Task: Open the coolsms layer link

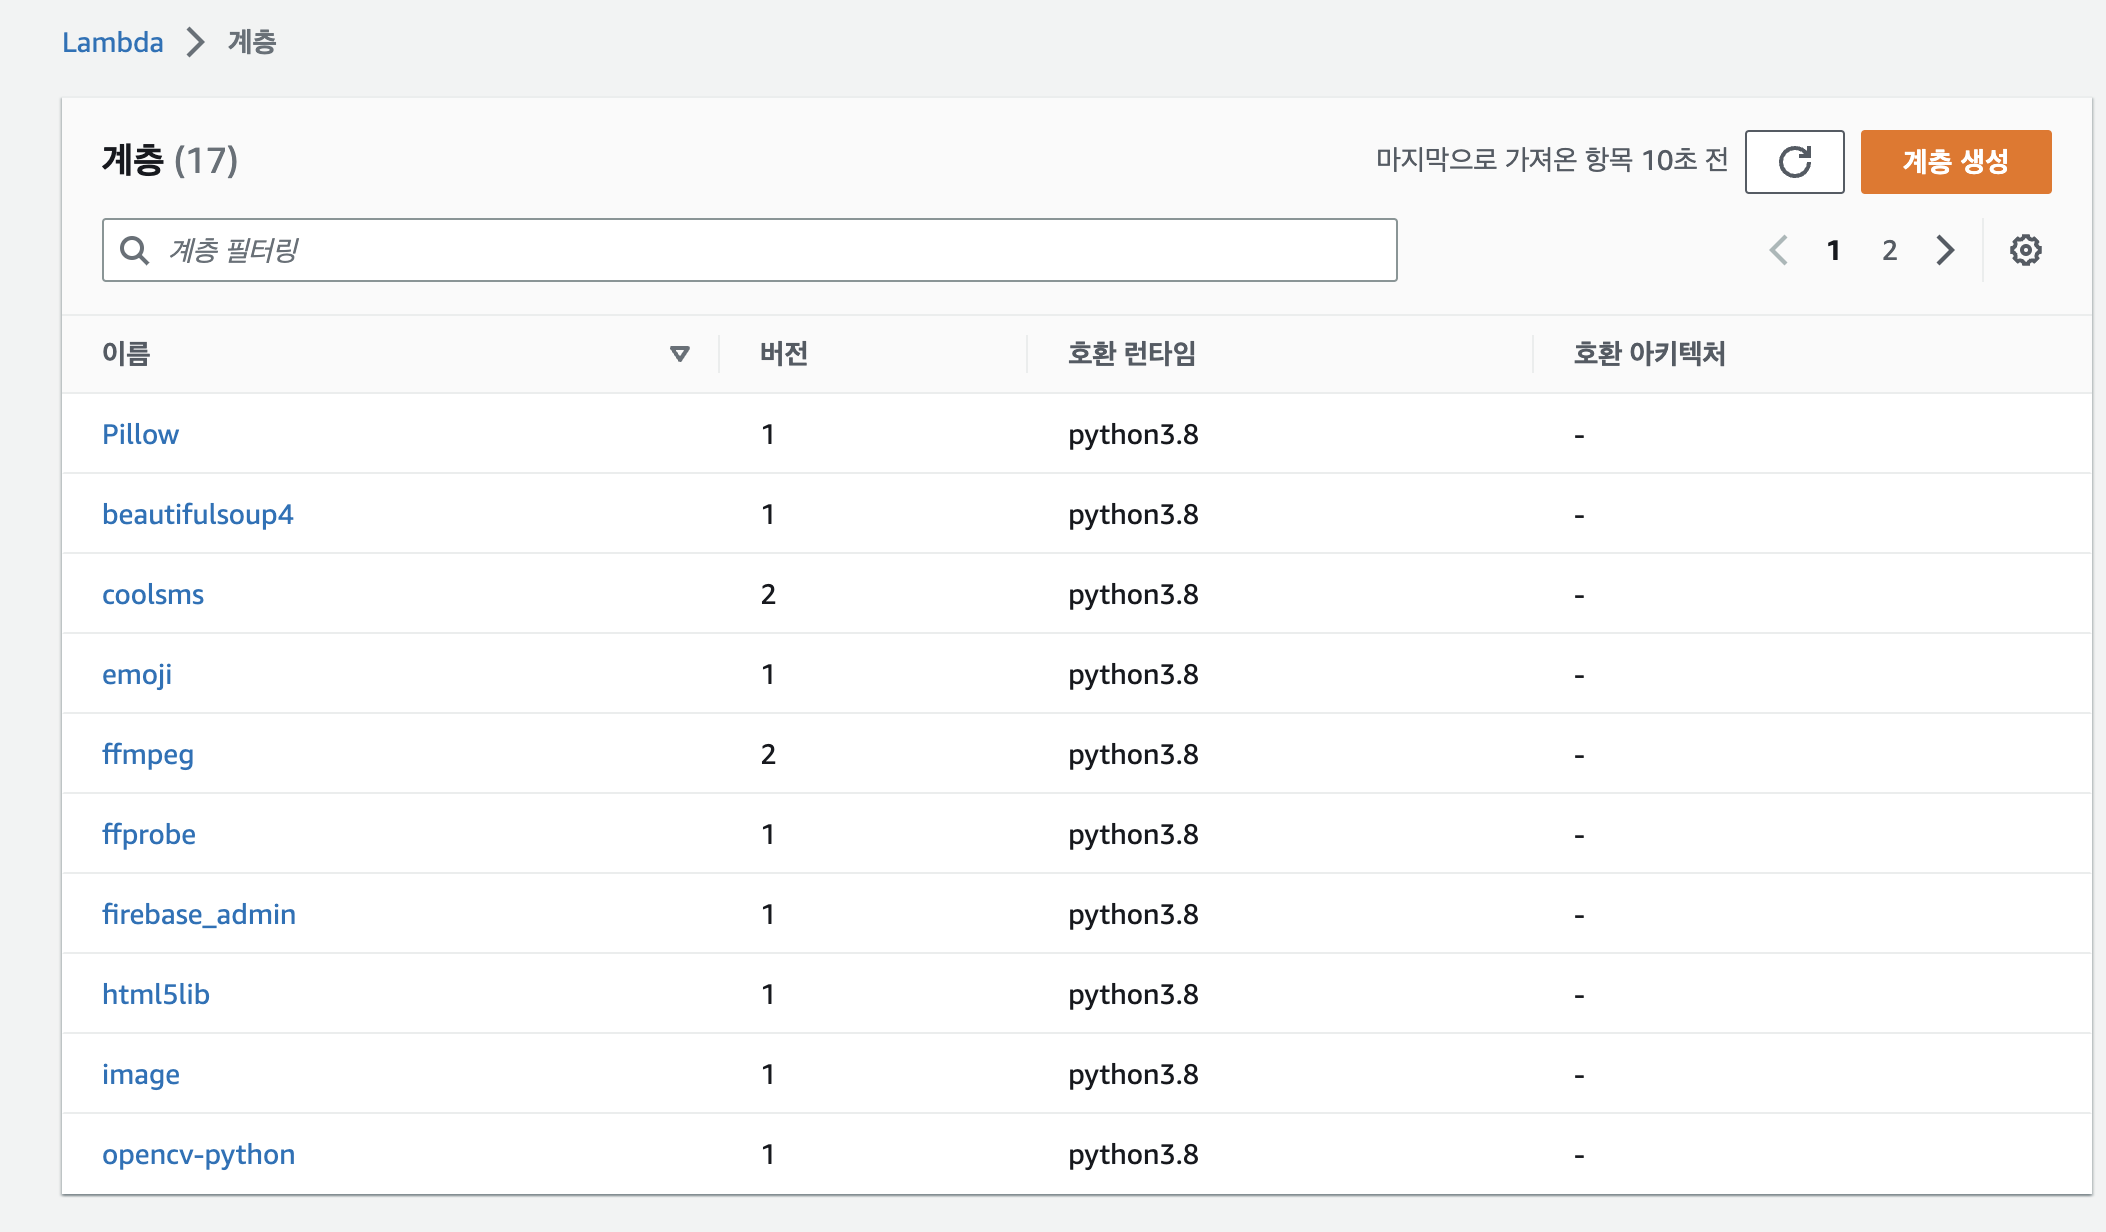Action: tap(152, 594)
